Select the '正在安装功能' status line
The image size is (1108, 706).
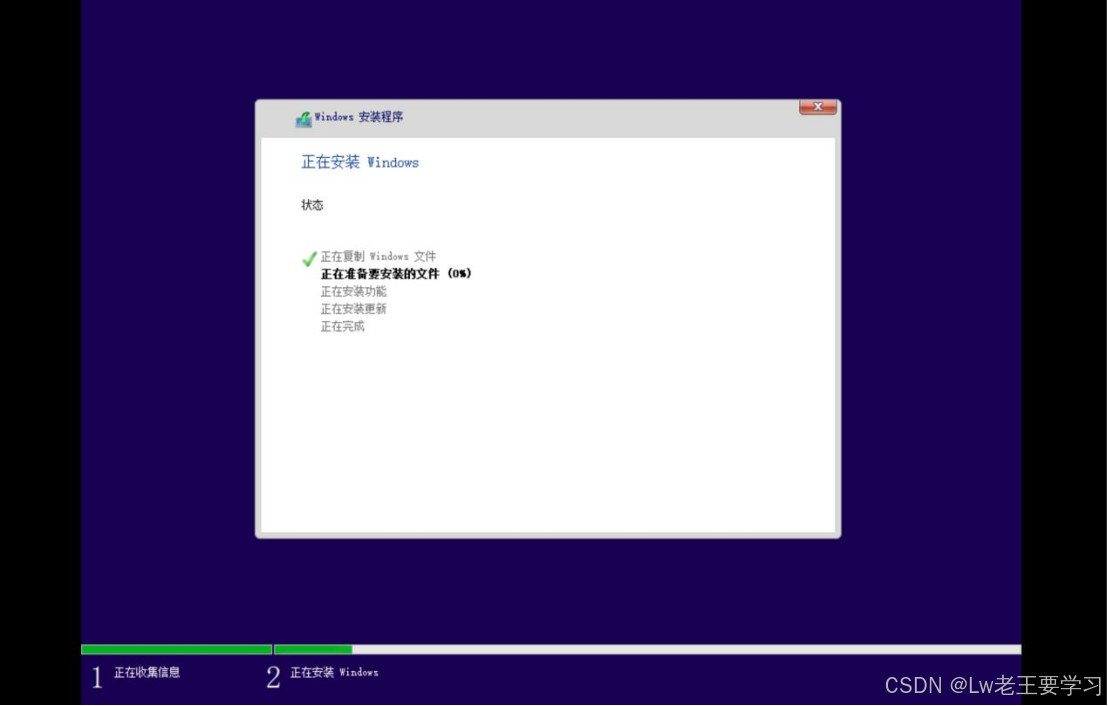[x=353, y=291]
